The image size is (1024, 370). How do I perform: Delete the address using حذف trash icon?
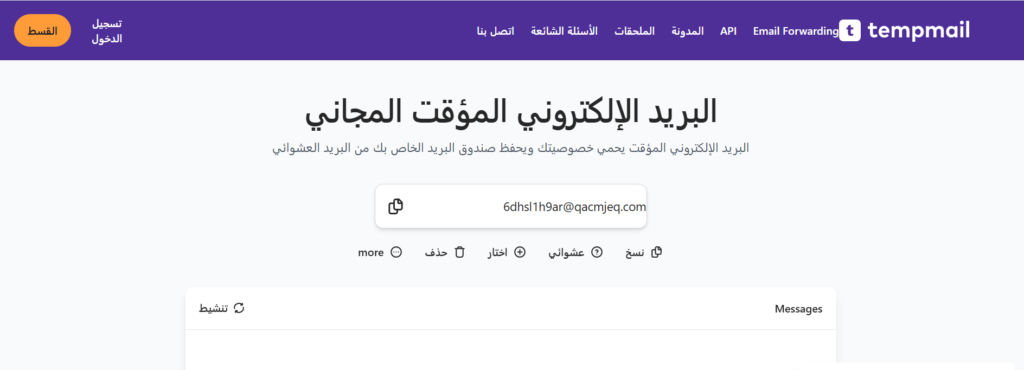click(459, 253)
